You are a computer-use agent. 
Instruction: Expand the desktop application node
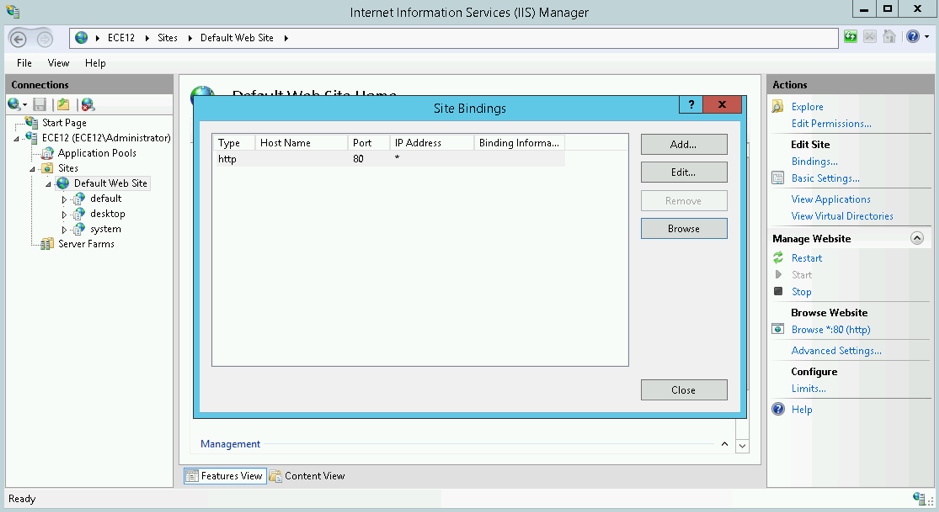(x=64, y=214)
